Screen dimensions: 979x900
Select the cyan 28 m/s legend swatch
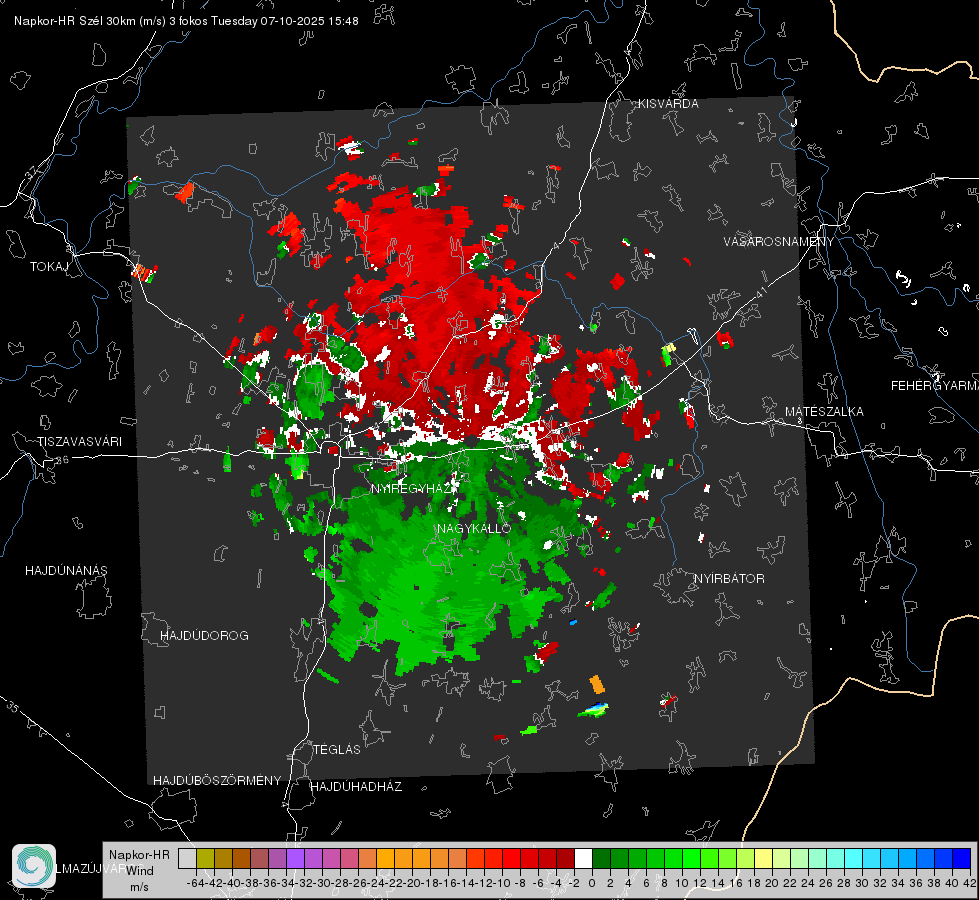click(x=854, y=858)
